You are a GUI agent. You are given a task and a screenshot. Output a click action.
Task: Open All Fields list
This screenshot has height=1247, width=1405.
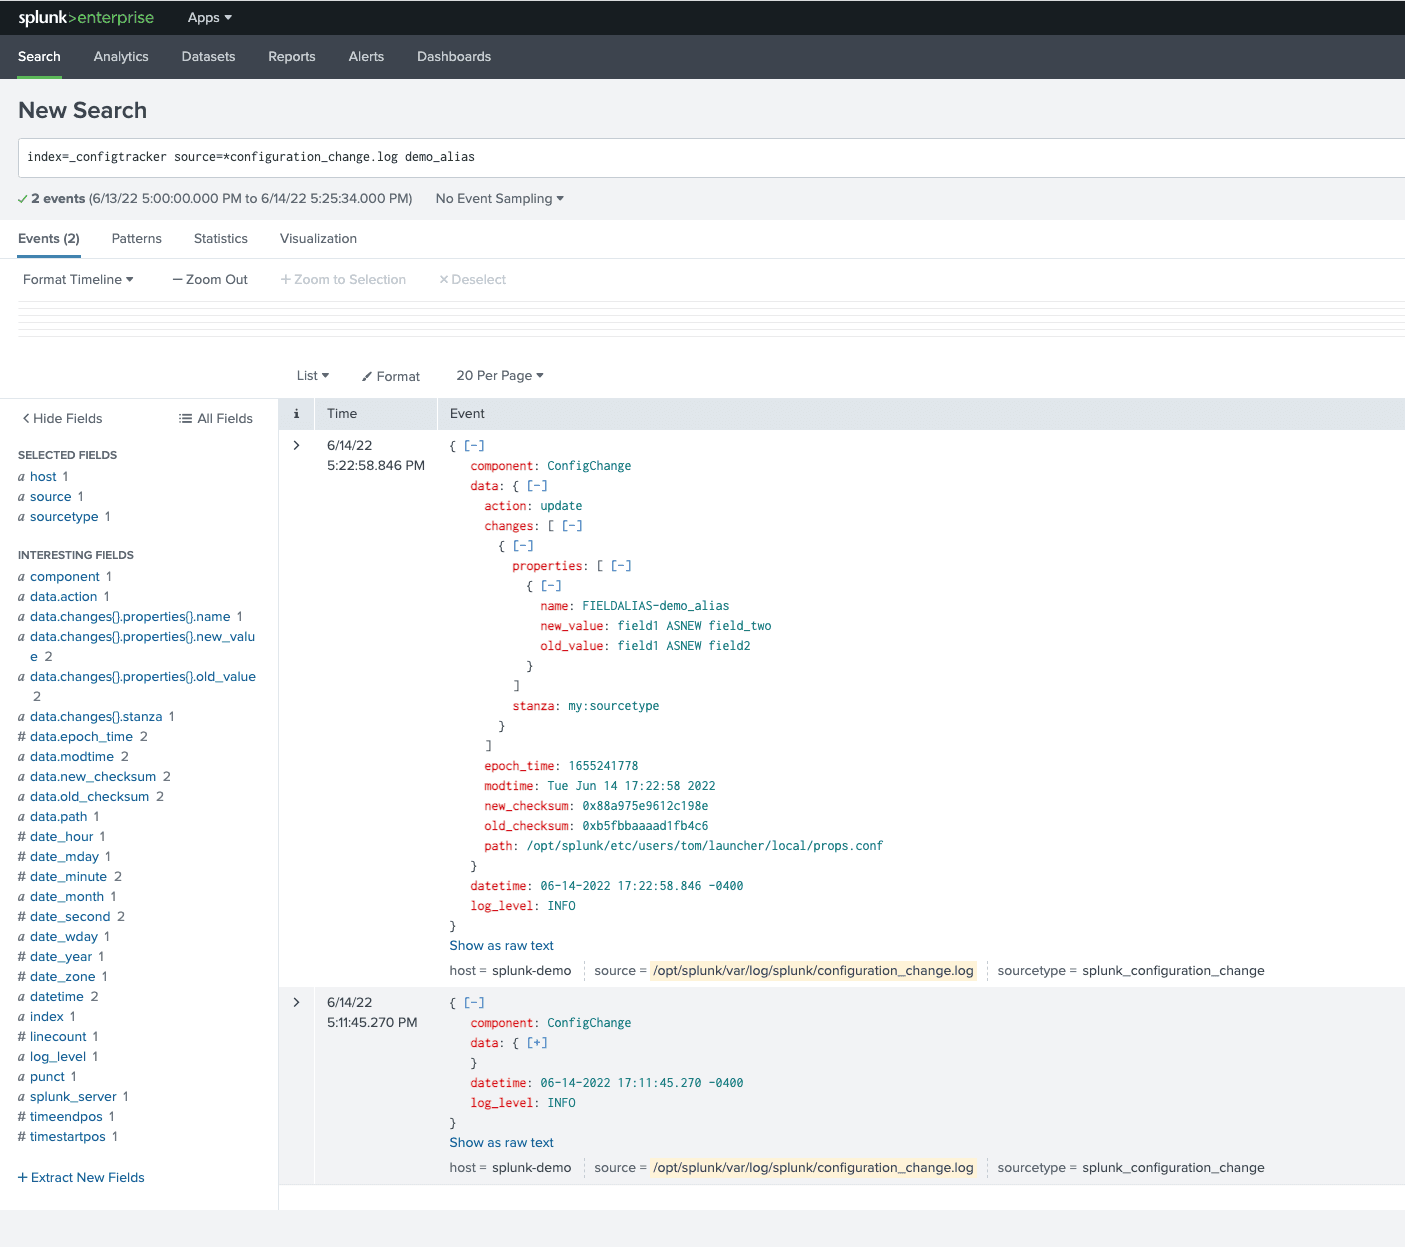[216, 419]
